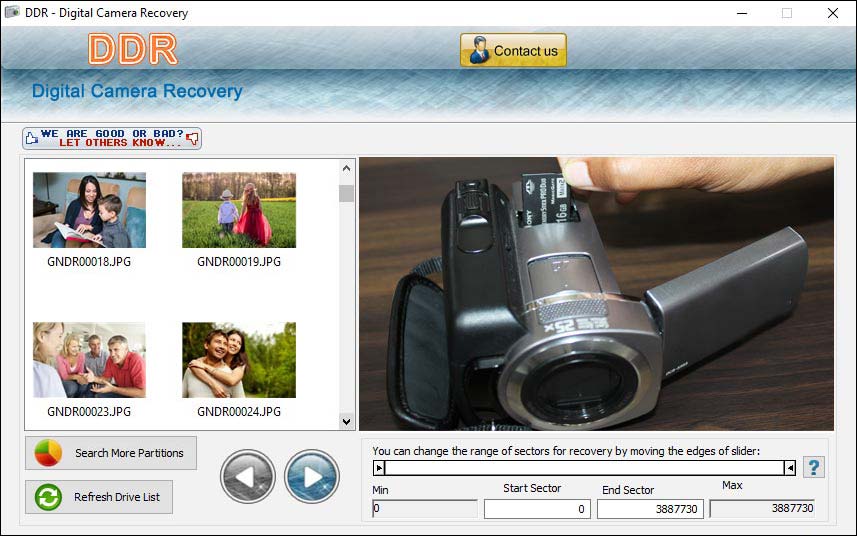Screen dimensions: 857x536
Task: Click Refresh Drive List button
Action: pos(99,497)
